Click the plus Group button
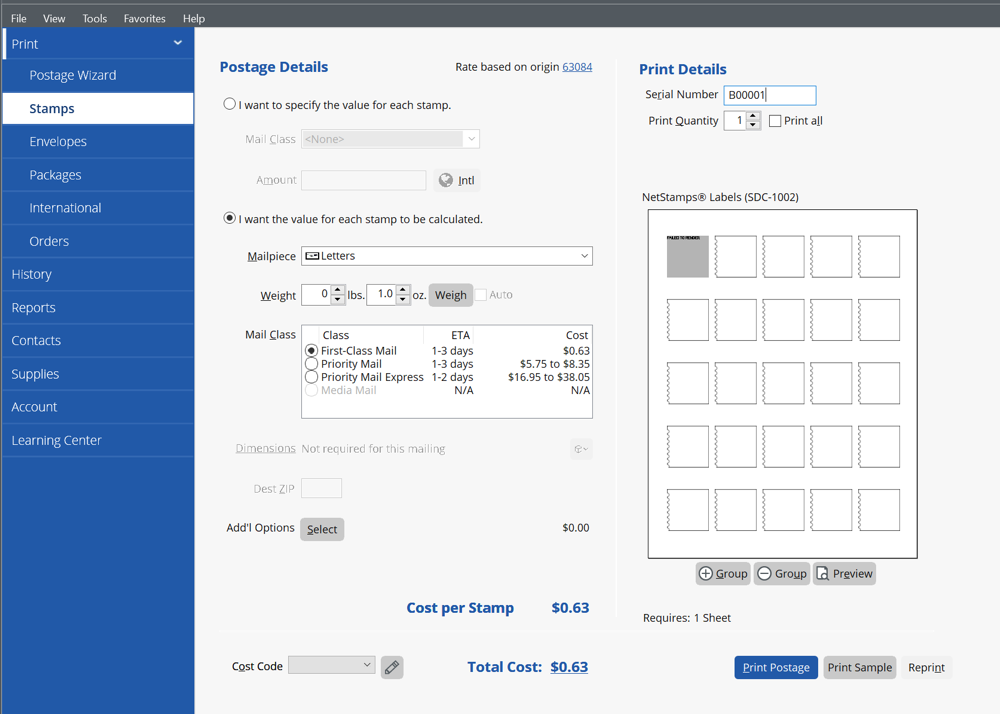Image resolution: width=1000 pixels, height=714 pixels. pos(723,573)
